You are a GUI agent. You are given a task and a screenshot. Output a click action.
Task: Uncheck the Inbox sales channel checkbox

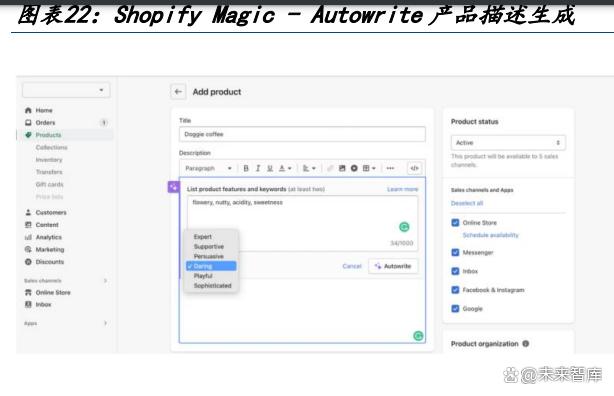click(x=455, y=271)
